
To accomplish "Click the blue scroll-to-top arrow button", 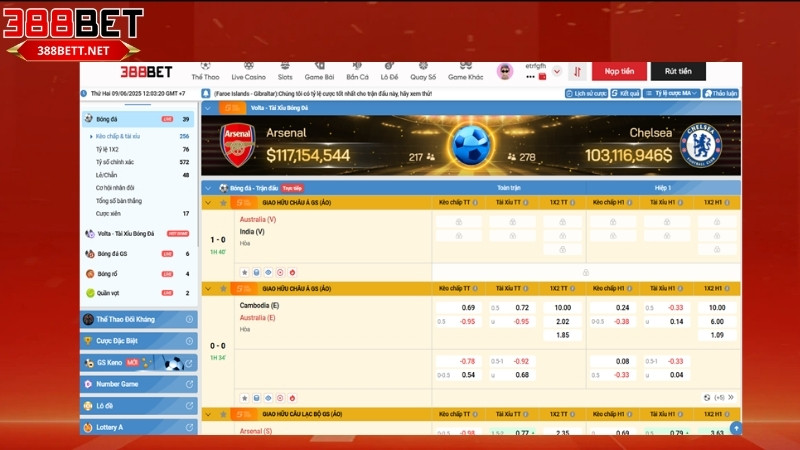I will [x=735, y=428].
